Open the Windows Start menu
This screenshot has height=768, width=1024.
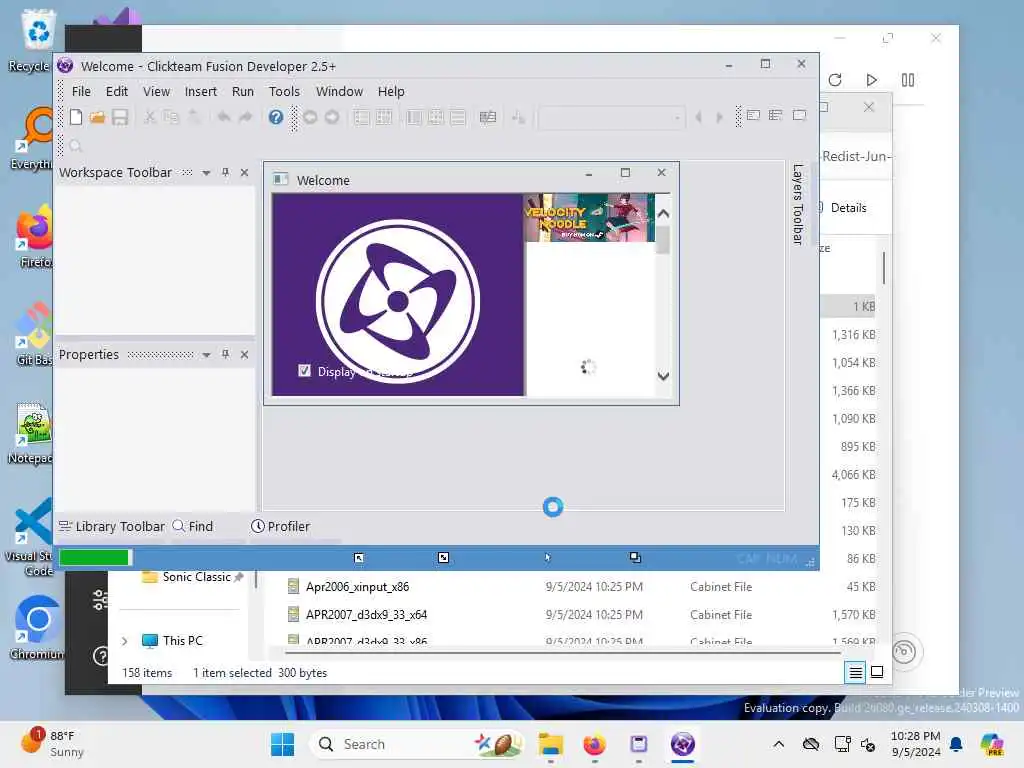pos(282,744)
